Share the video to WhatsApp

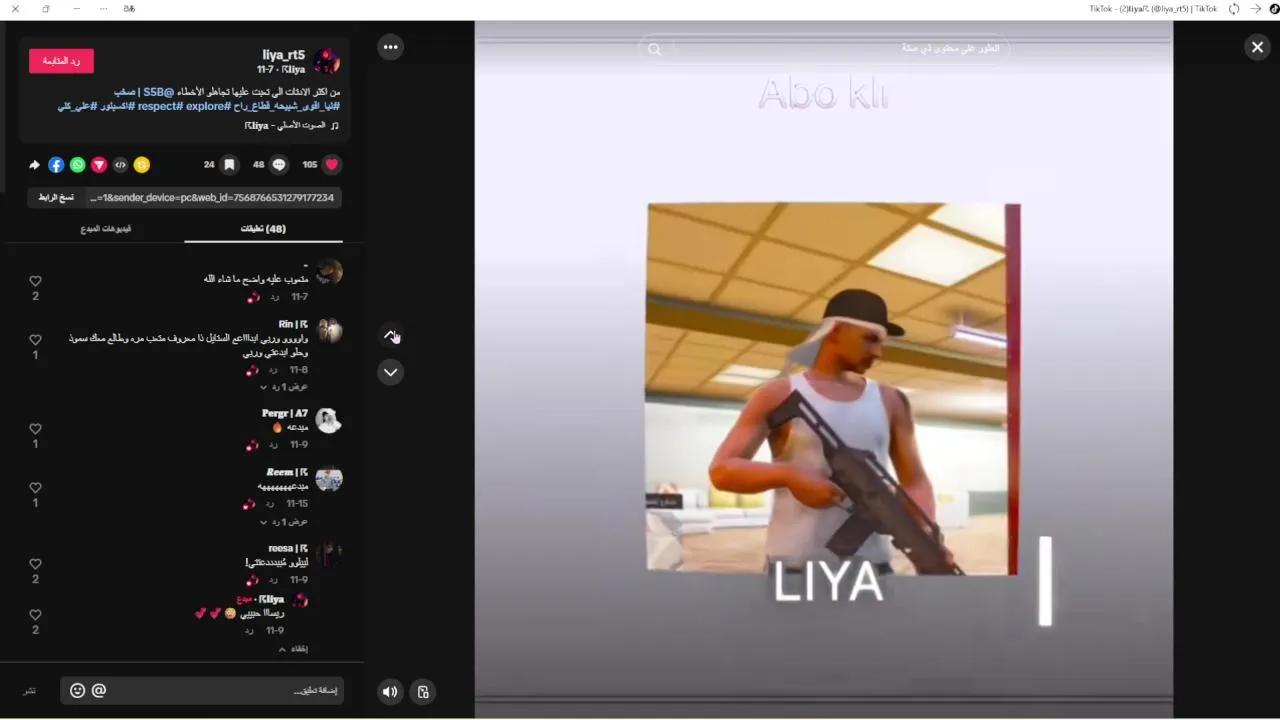click(77, 165)
